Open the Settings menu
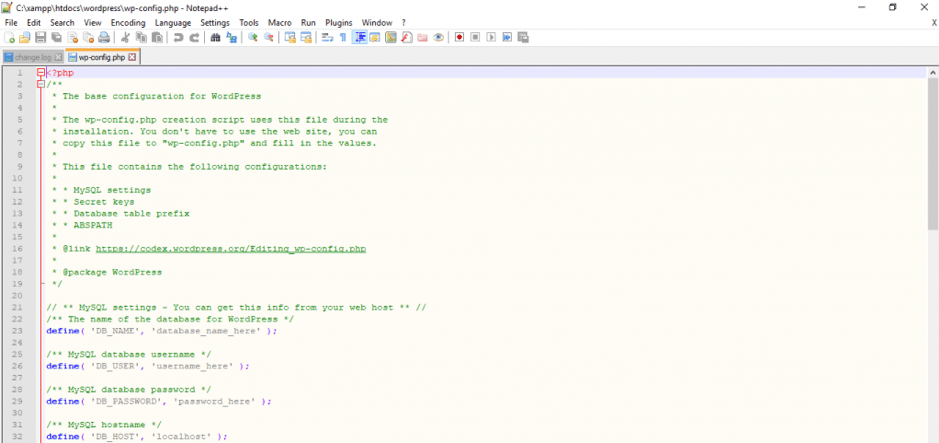Image resolution: width=939 pixels, height=443 pixels. tap(215, 23)
